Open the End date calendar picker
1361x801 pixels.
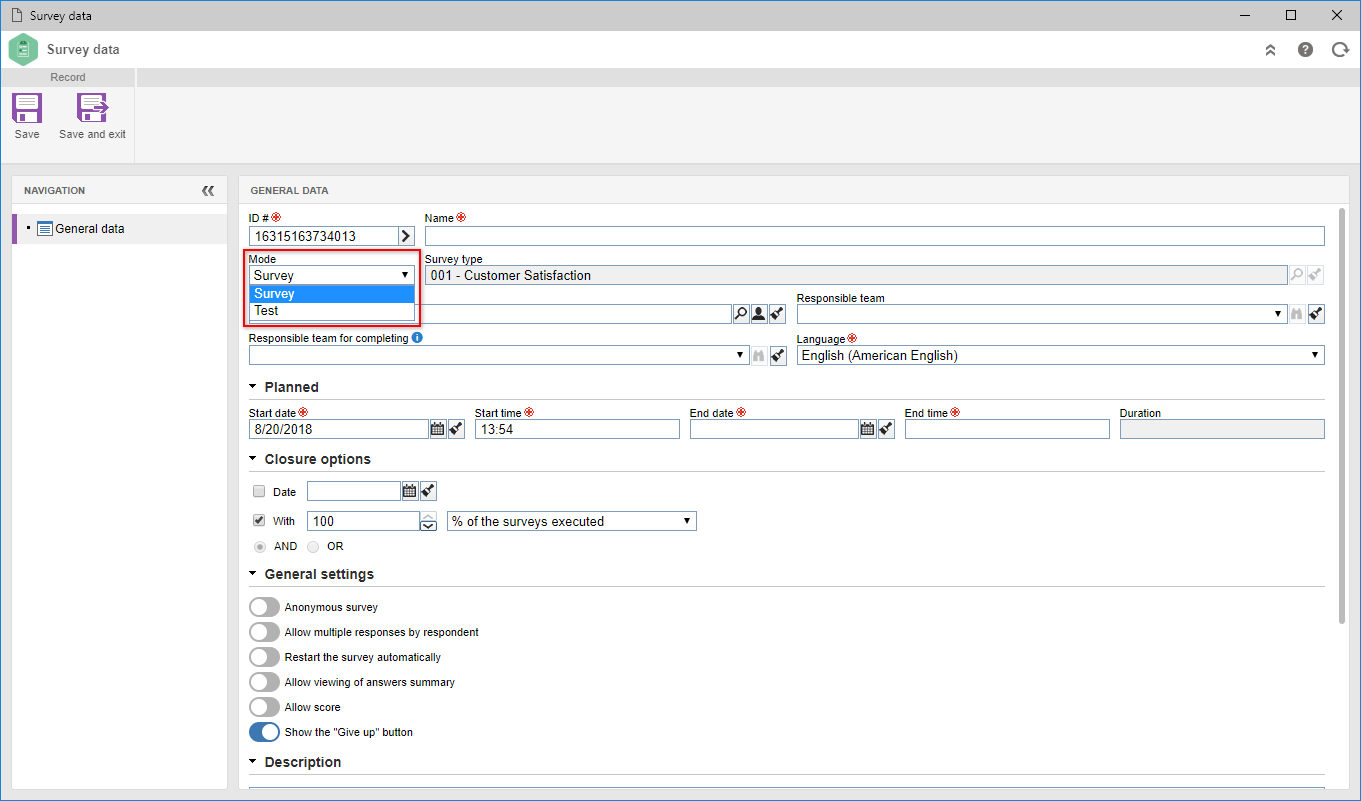click(868, 429)
